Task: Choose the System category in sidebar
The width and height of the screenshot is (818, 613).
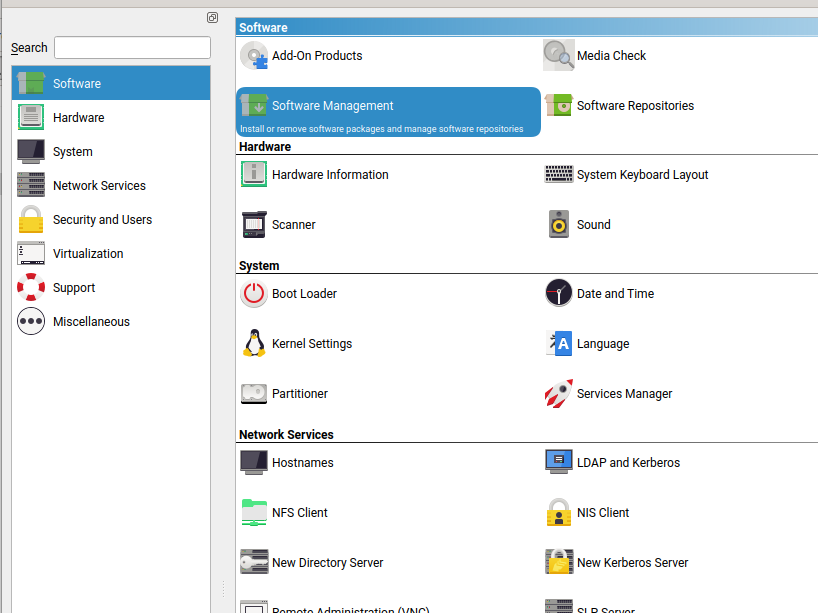Action: tap(111, 151)
